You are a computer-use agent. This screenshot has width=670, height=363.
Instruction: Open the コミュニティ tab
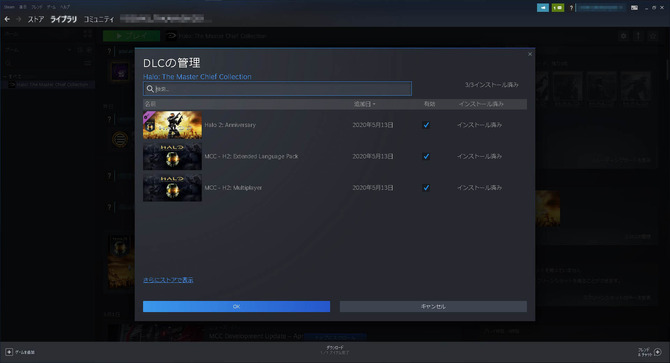(99, 19)
